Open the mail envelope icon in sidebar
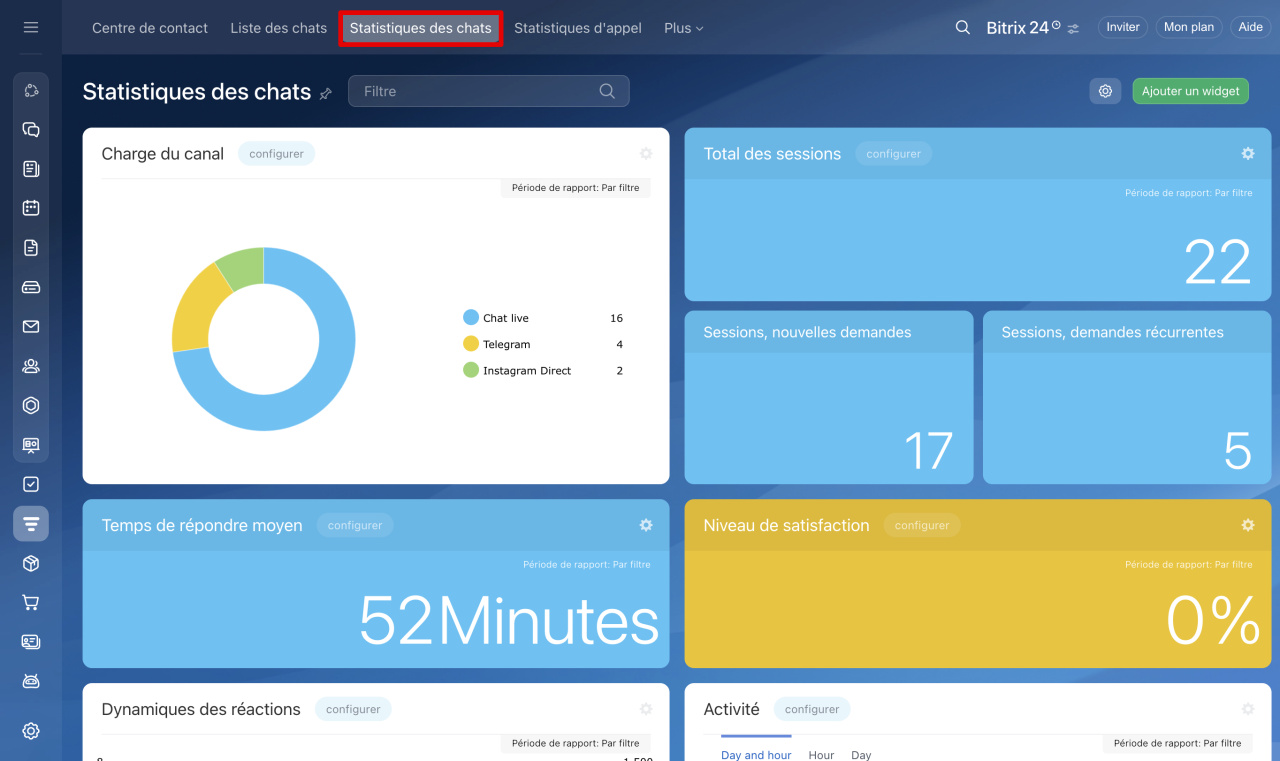The image size is (1280, 761). [31, 327]
